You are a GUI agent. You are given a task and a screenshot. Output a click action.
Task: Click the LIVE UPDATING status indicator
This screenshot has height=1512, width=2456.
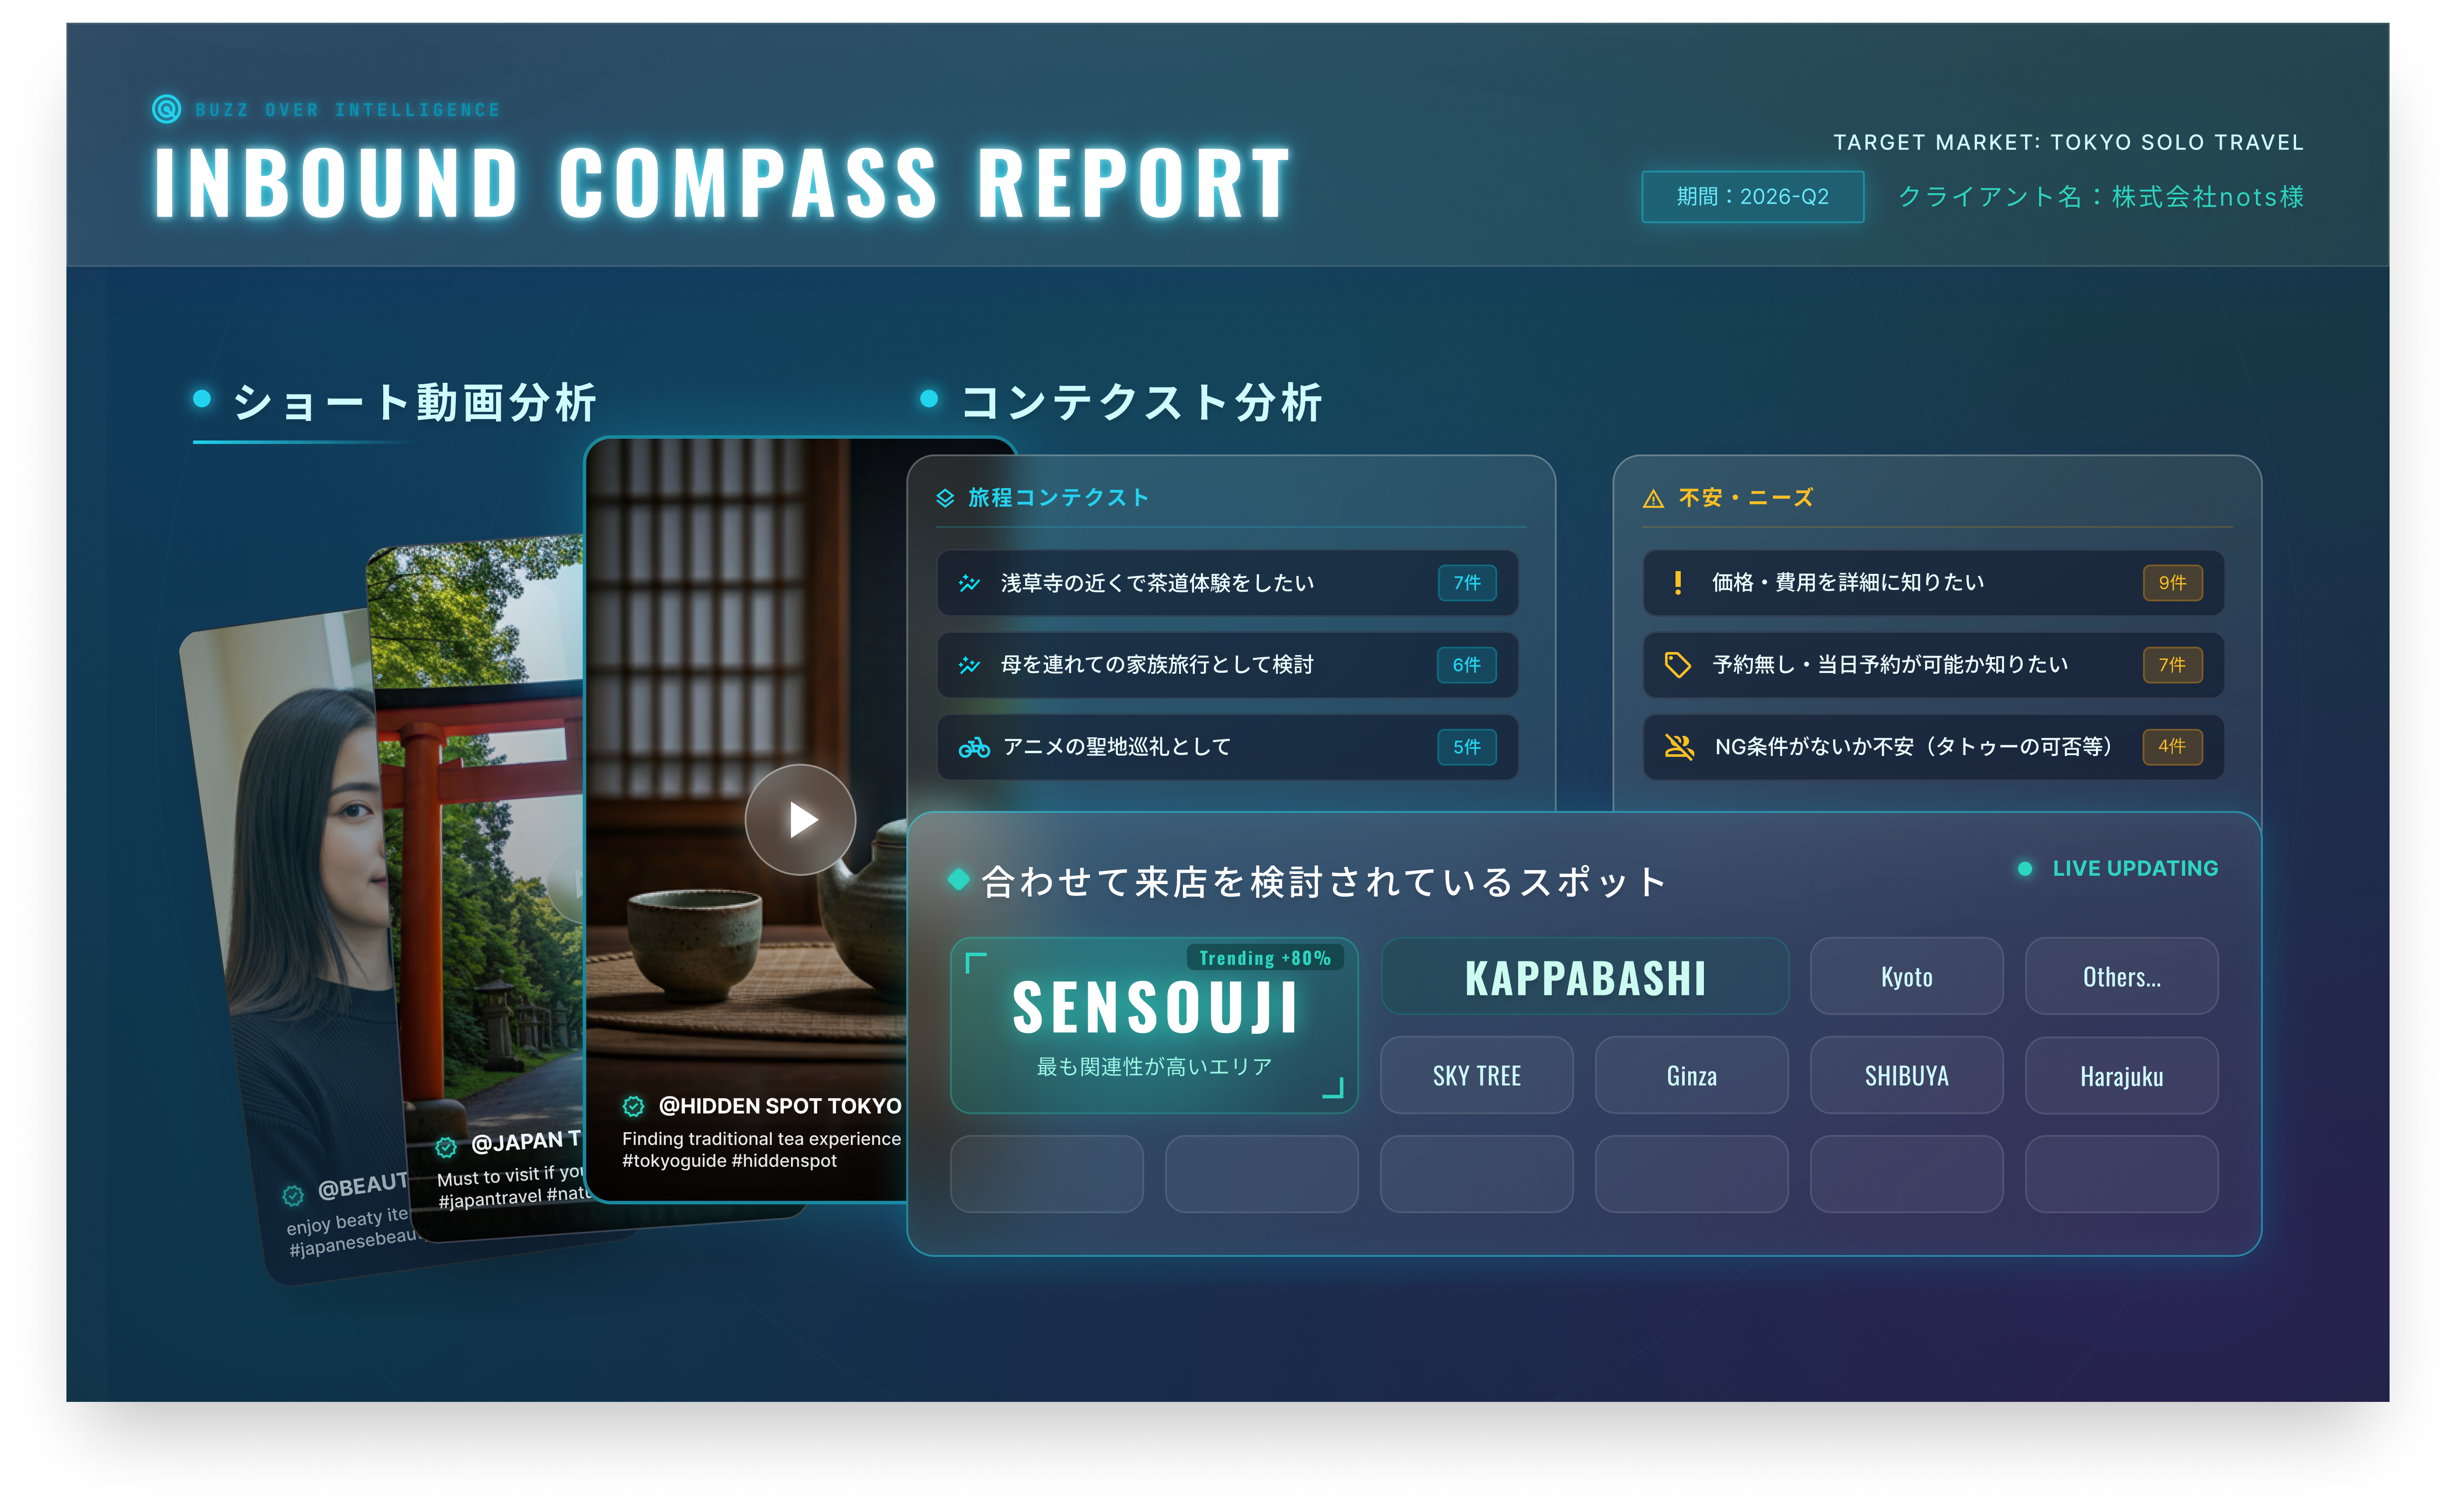pyautogui.click(x=2119, y=868)
